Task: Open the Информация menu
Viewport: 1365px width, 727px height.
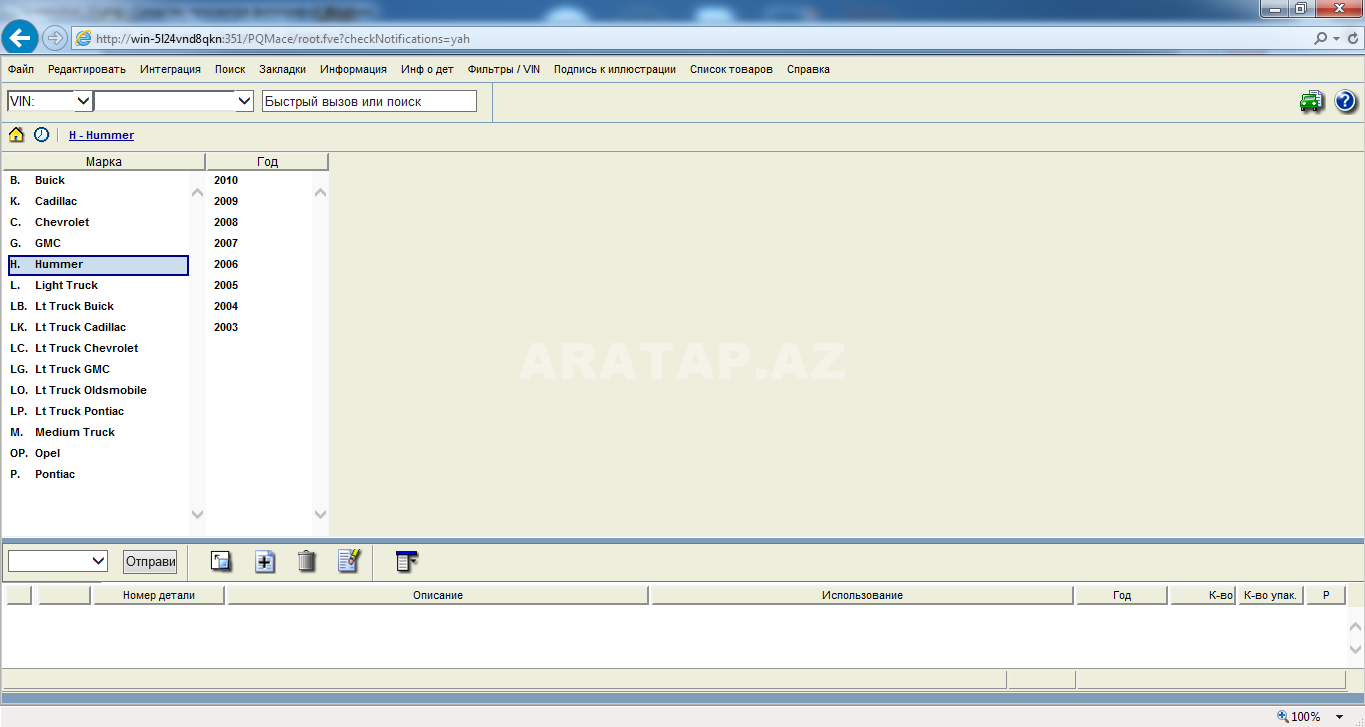Action: [x=353, y=69]
